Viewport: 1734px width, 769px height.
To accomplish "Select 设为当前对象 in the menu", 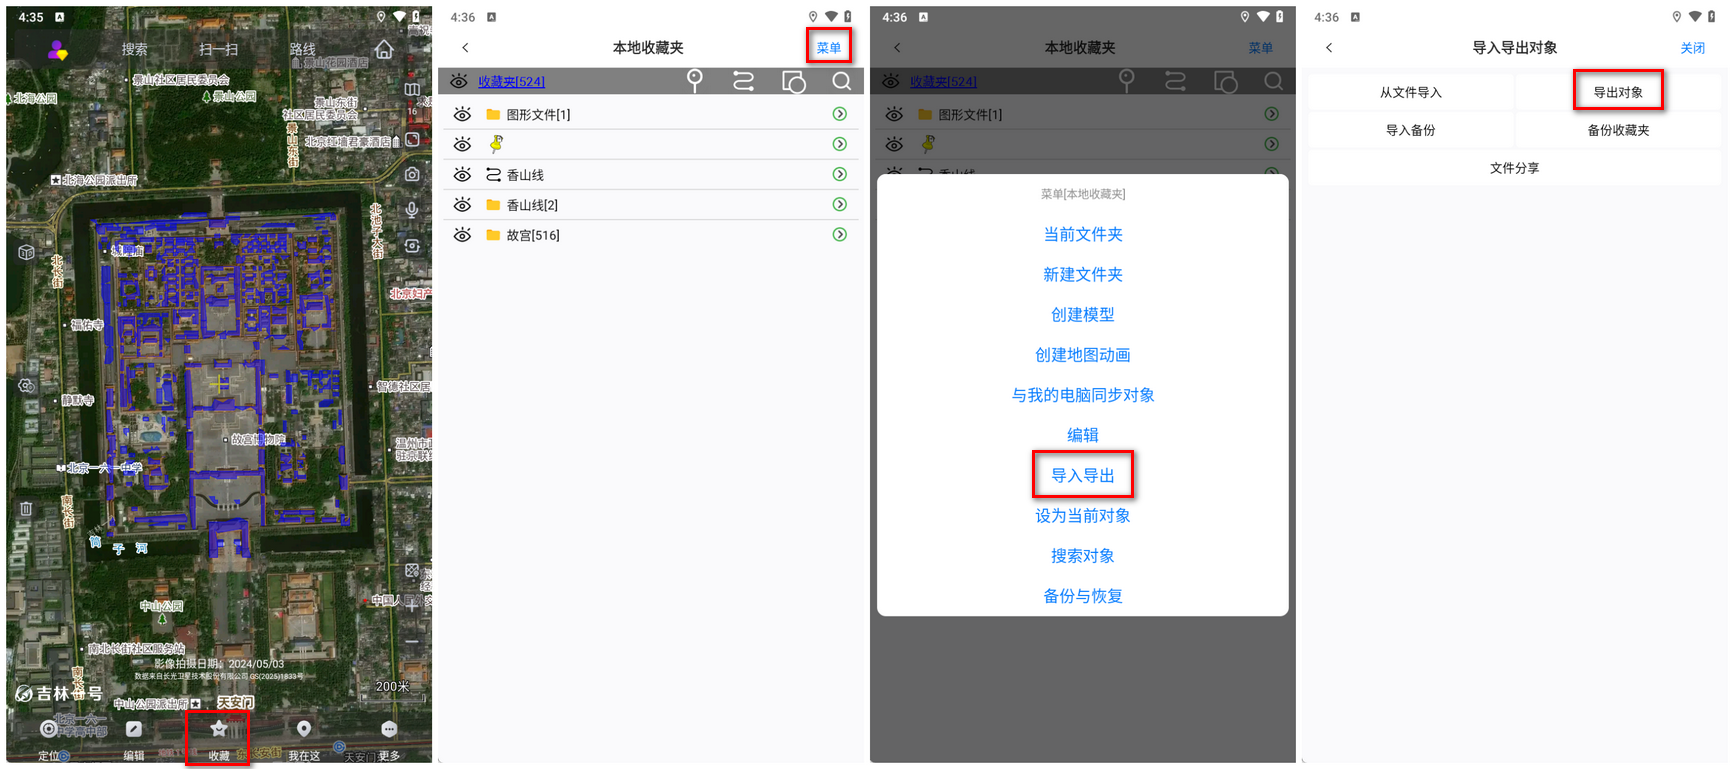I will tap(1083, 516).
